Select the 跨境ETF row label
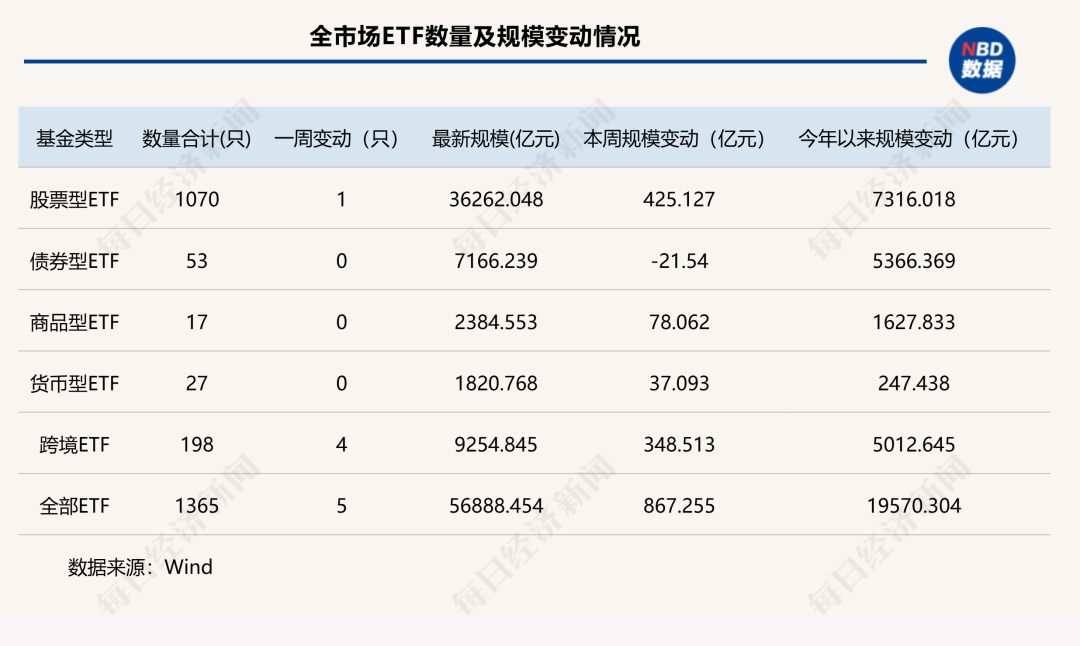 75,445
